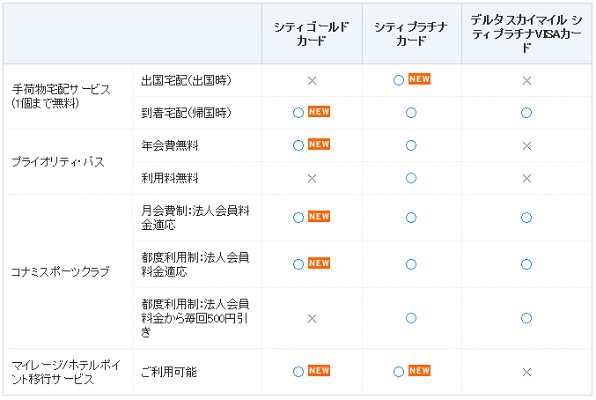Click X mark for 出国宅配 Gold card
596x400 pixels.
point(312,81)
